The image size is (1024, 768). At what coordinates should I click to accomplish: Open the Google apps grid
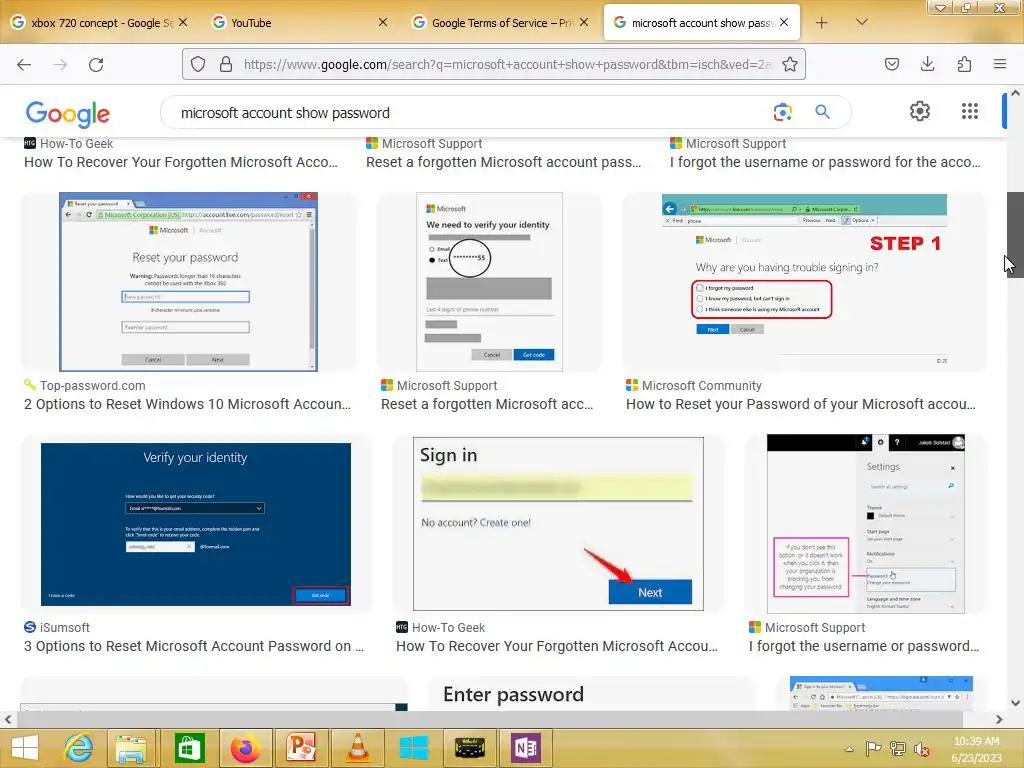[970, 111]
